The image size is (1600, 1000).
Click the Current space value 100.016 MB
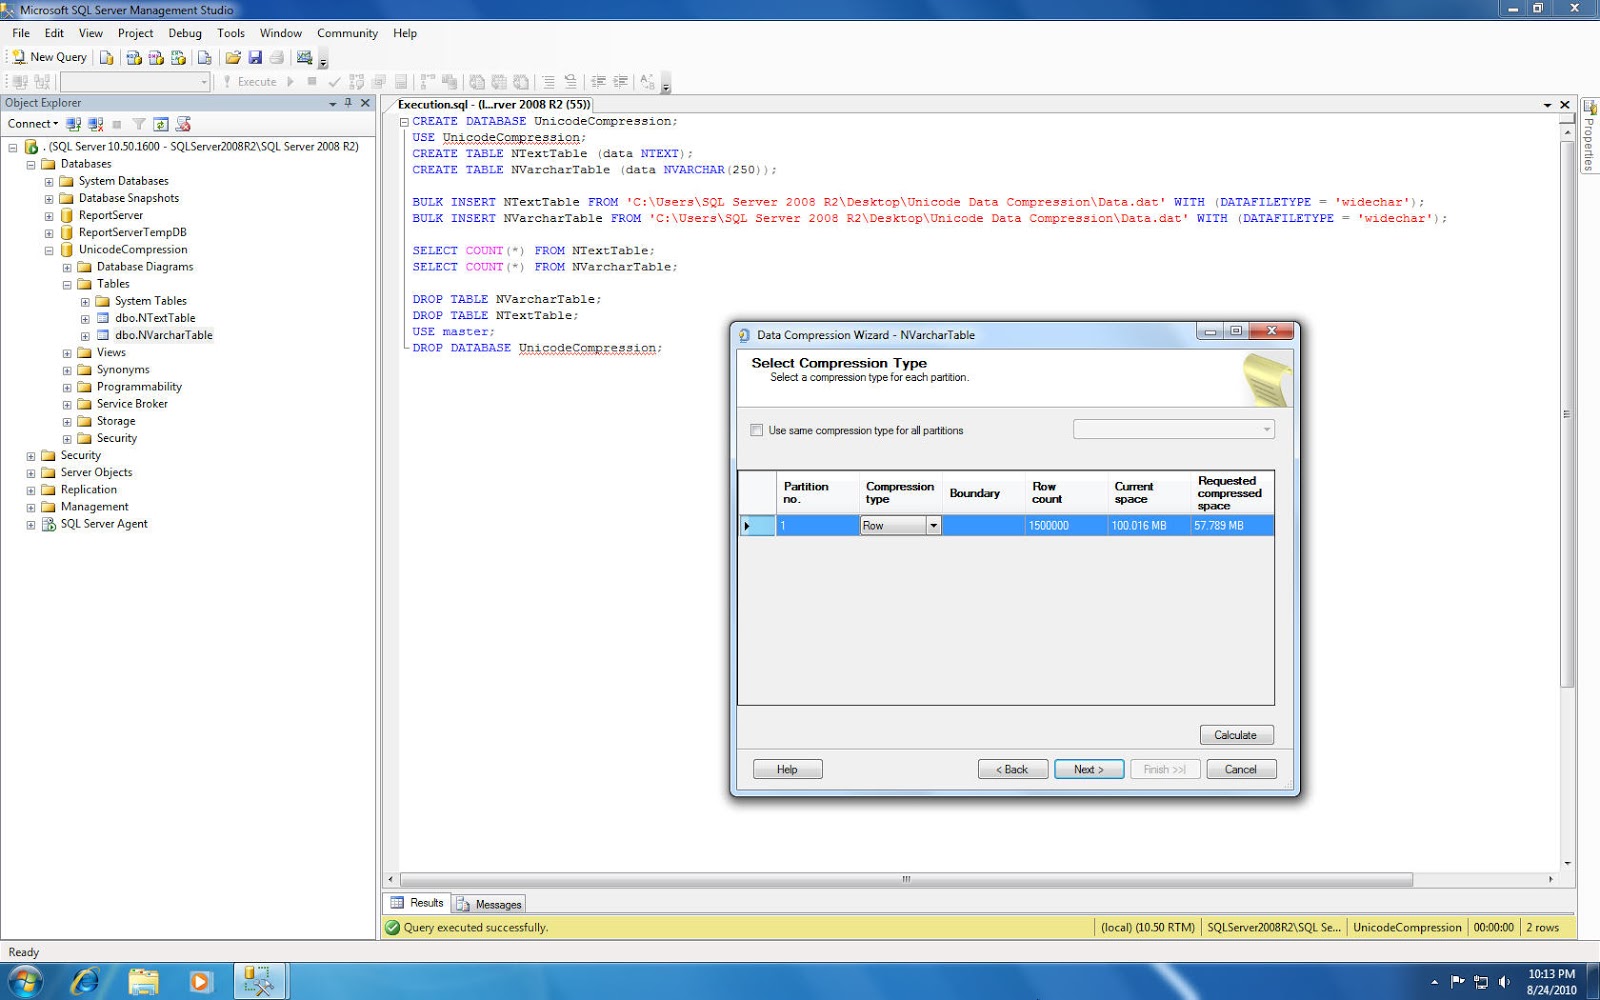[x=1149, y=526]
